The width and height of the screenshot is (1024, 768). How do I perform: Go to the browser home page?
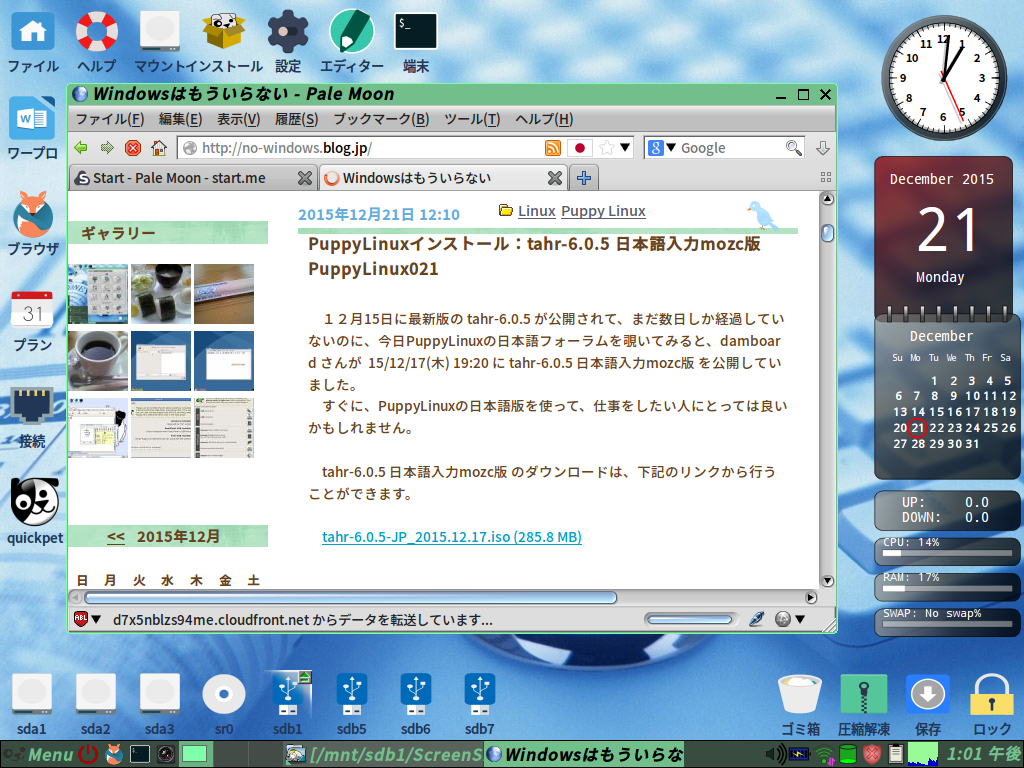159,148
